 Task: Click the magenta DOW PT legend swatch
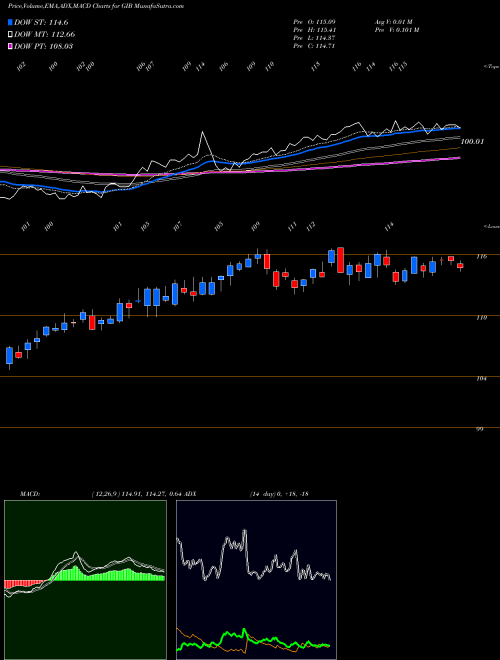[x=10, y=46]
